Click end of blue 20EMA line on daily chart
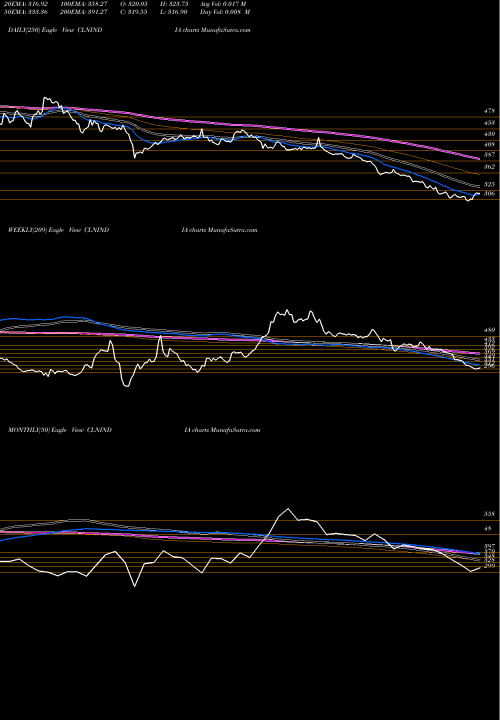This screenshot has width=500, height=720. pyautogui.click(x=479, y=194)
